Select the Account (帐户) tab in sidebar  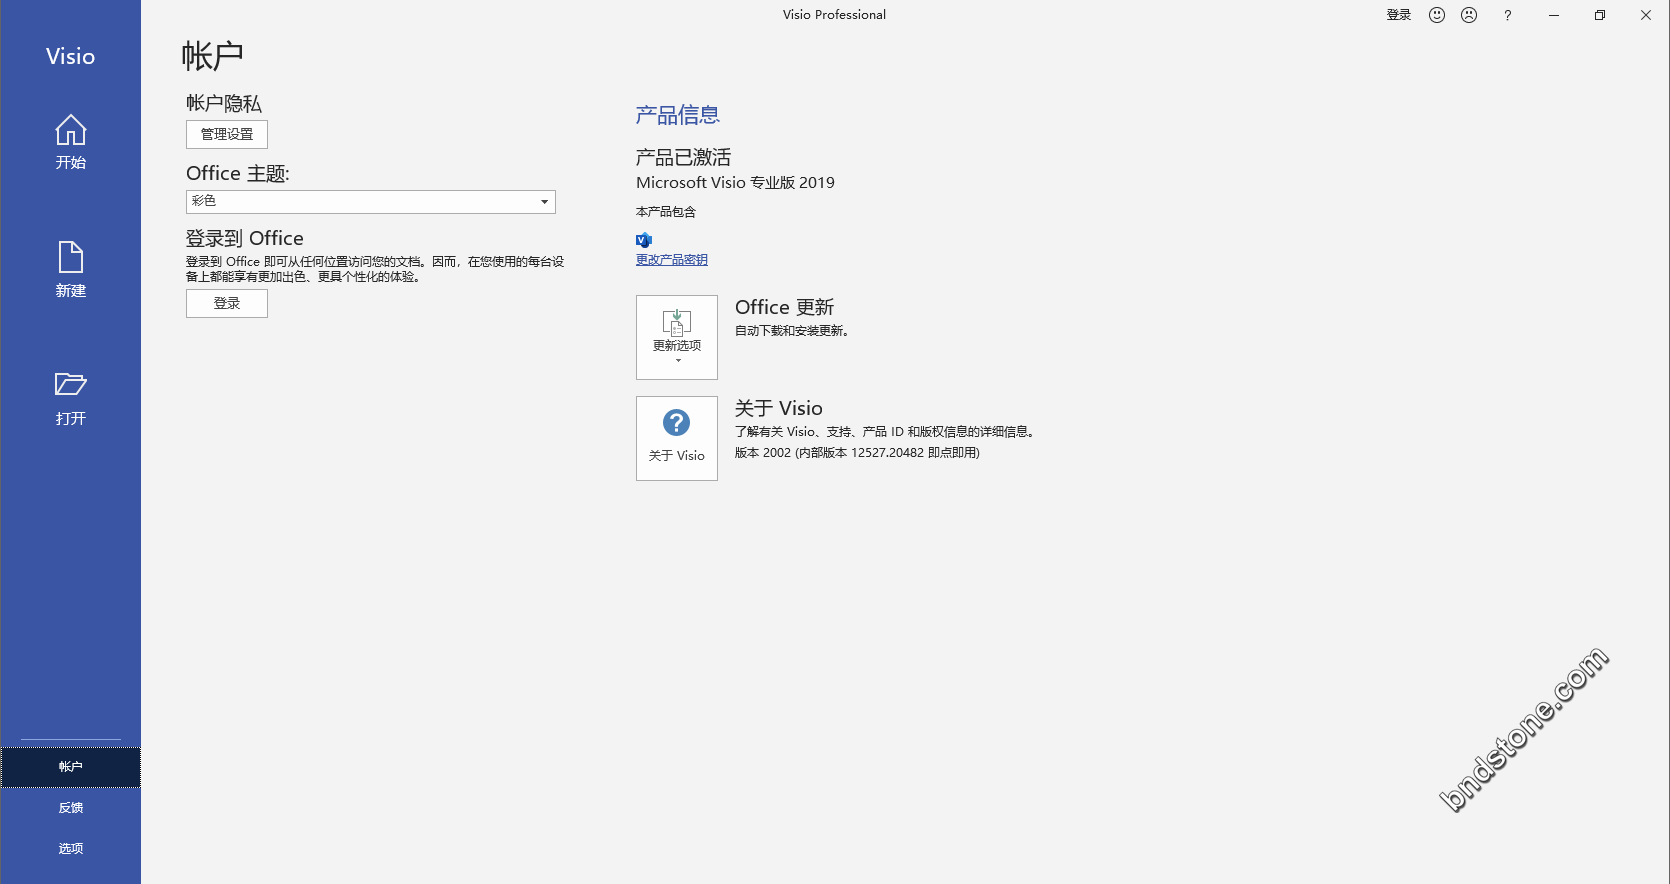[70, 767]
